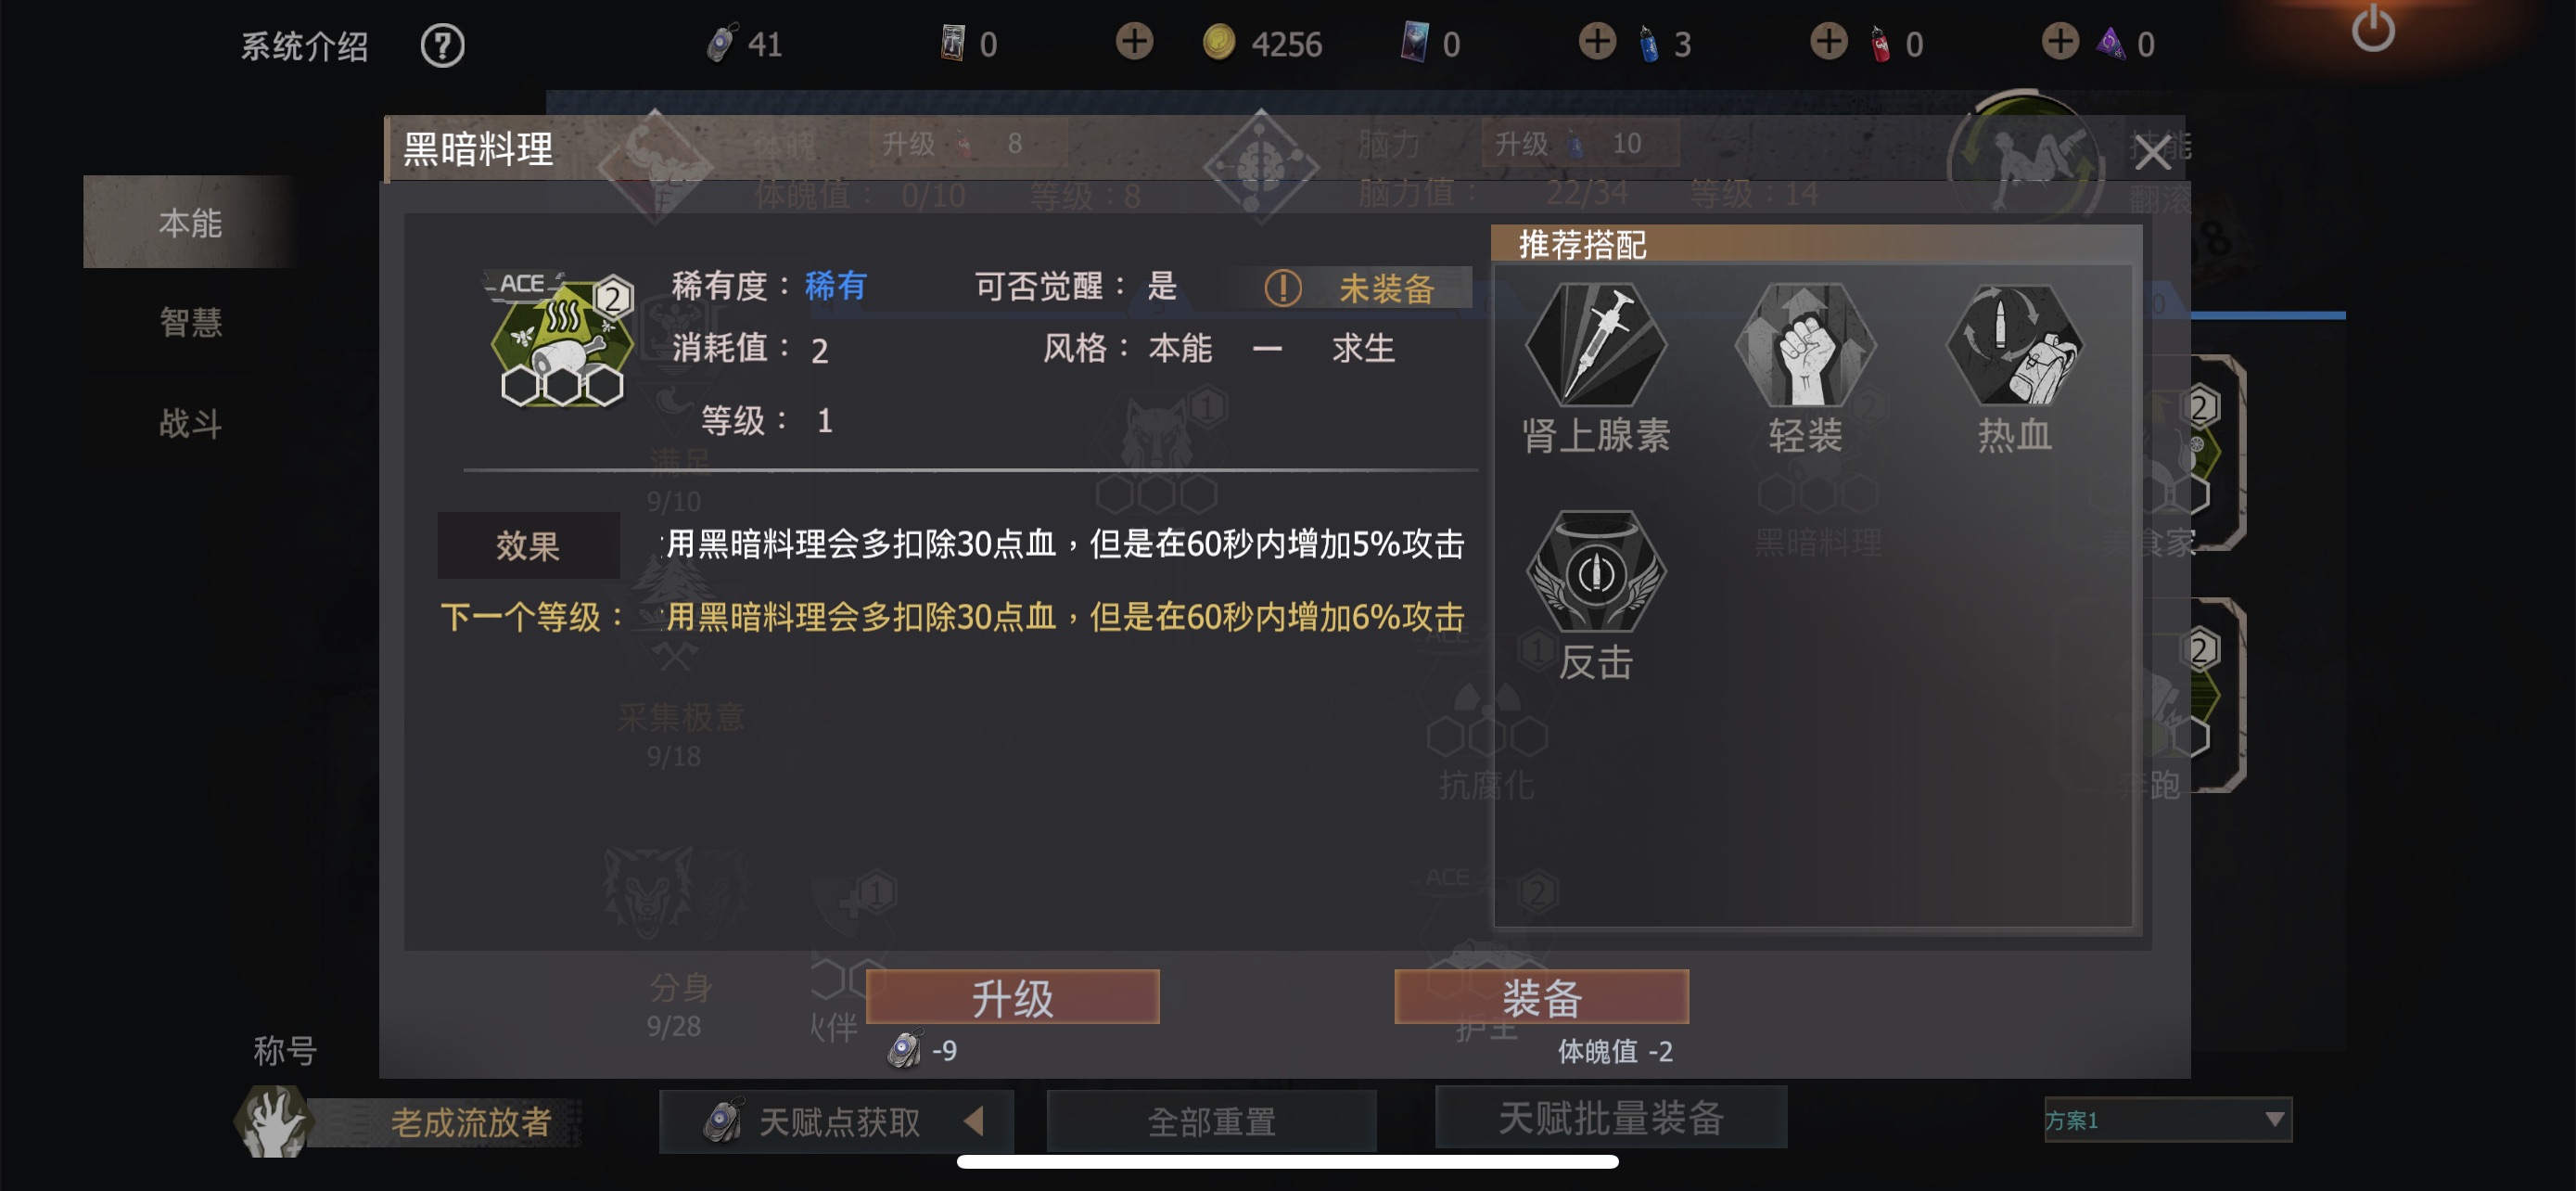Select the 本能 tab
The height and width of the screenshot is (1191, 2576).
[190, 222]
